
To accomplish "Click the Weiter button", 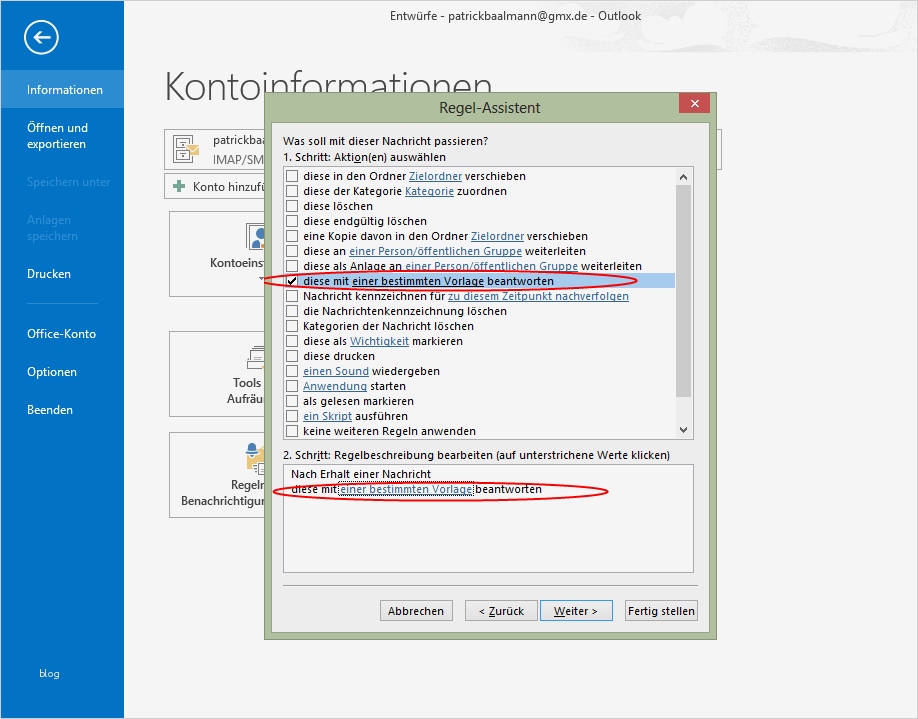I will 576,610.
